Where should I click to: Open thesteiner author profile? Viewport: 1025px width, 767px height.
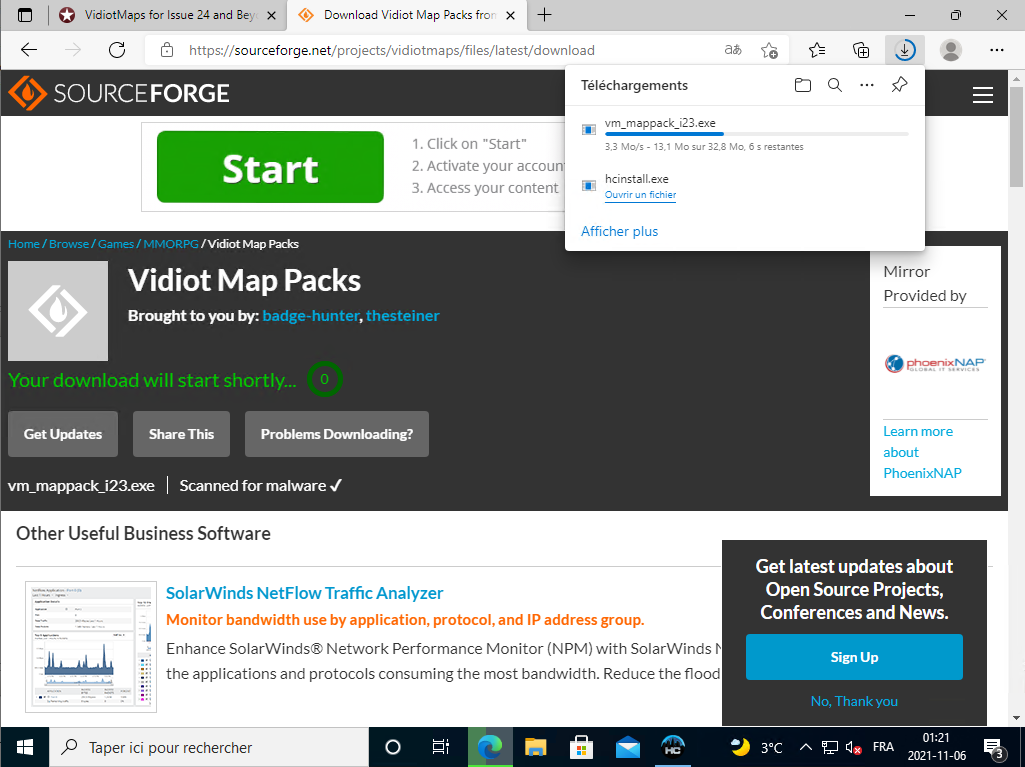point(403,316)
